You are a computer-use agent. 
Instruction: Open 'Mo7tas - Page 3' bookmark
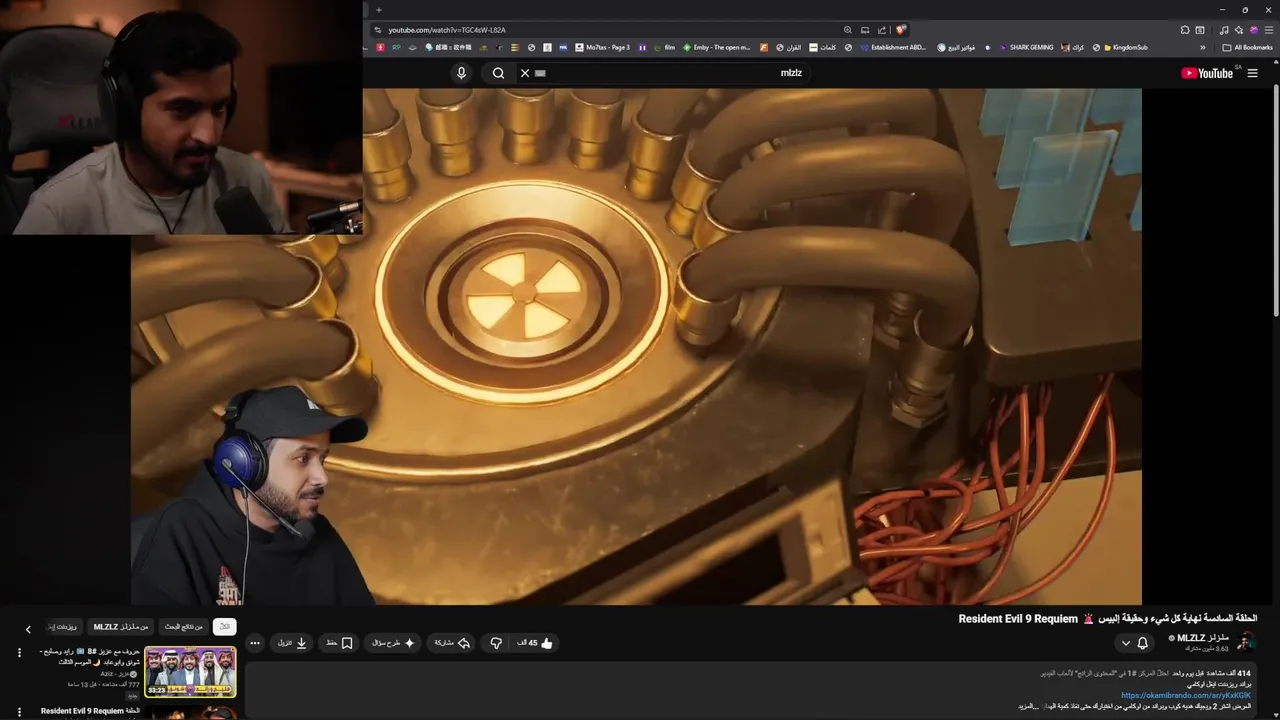click(601, 47)
